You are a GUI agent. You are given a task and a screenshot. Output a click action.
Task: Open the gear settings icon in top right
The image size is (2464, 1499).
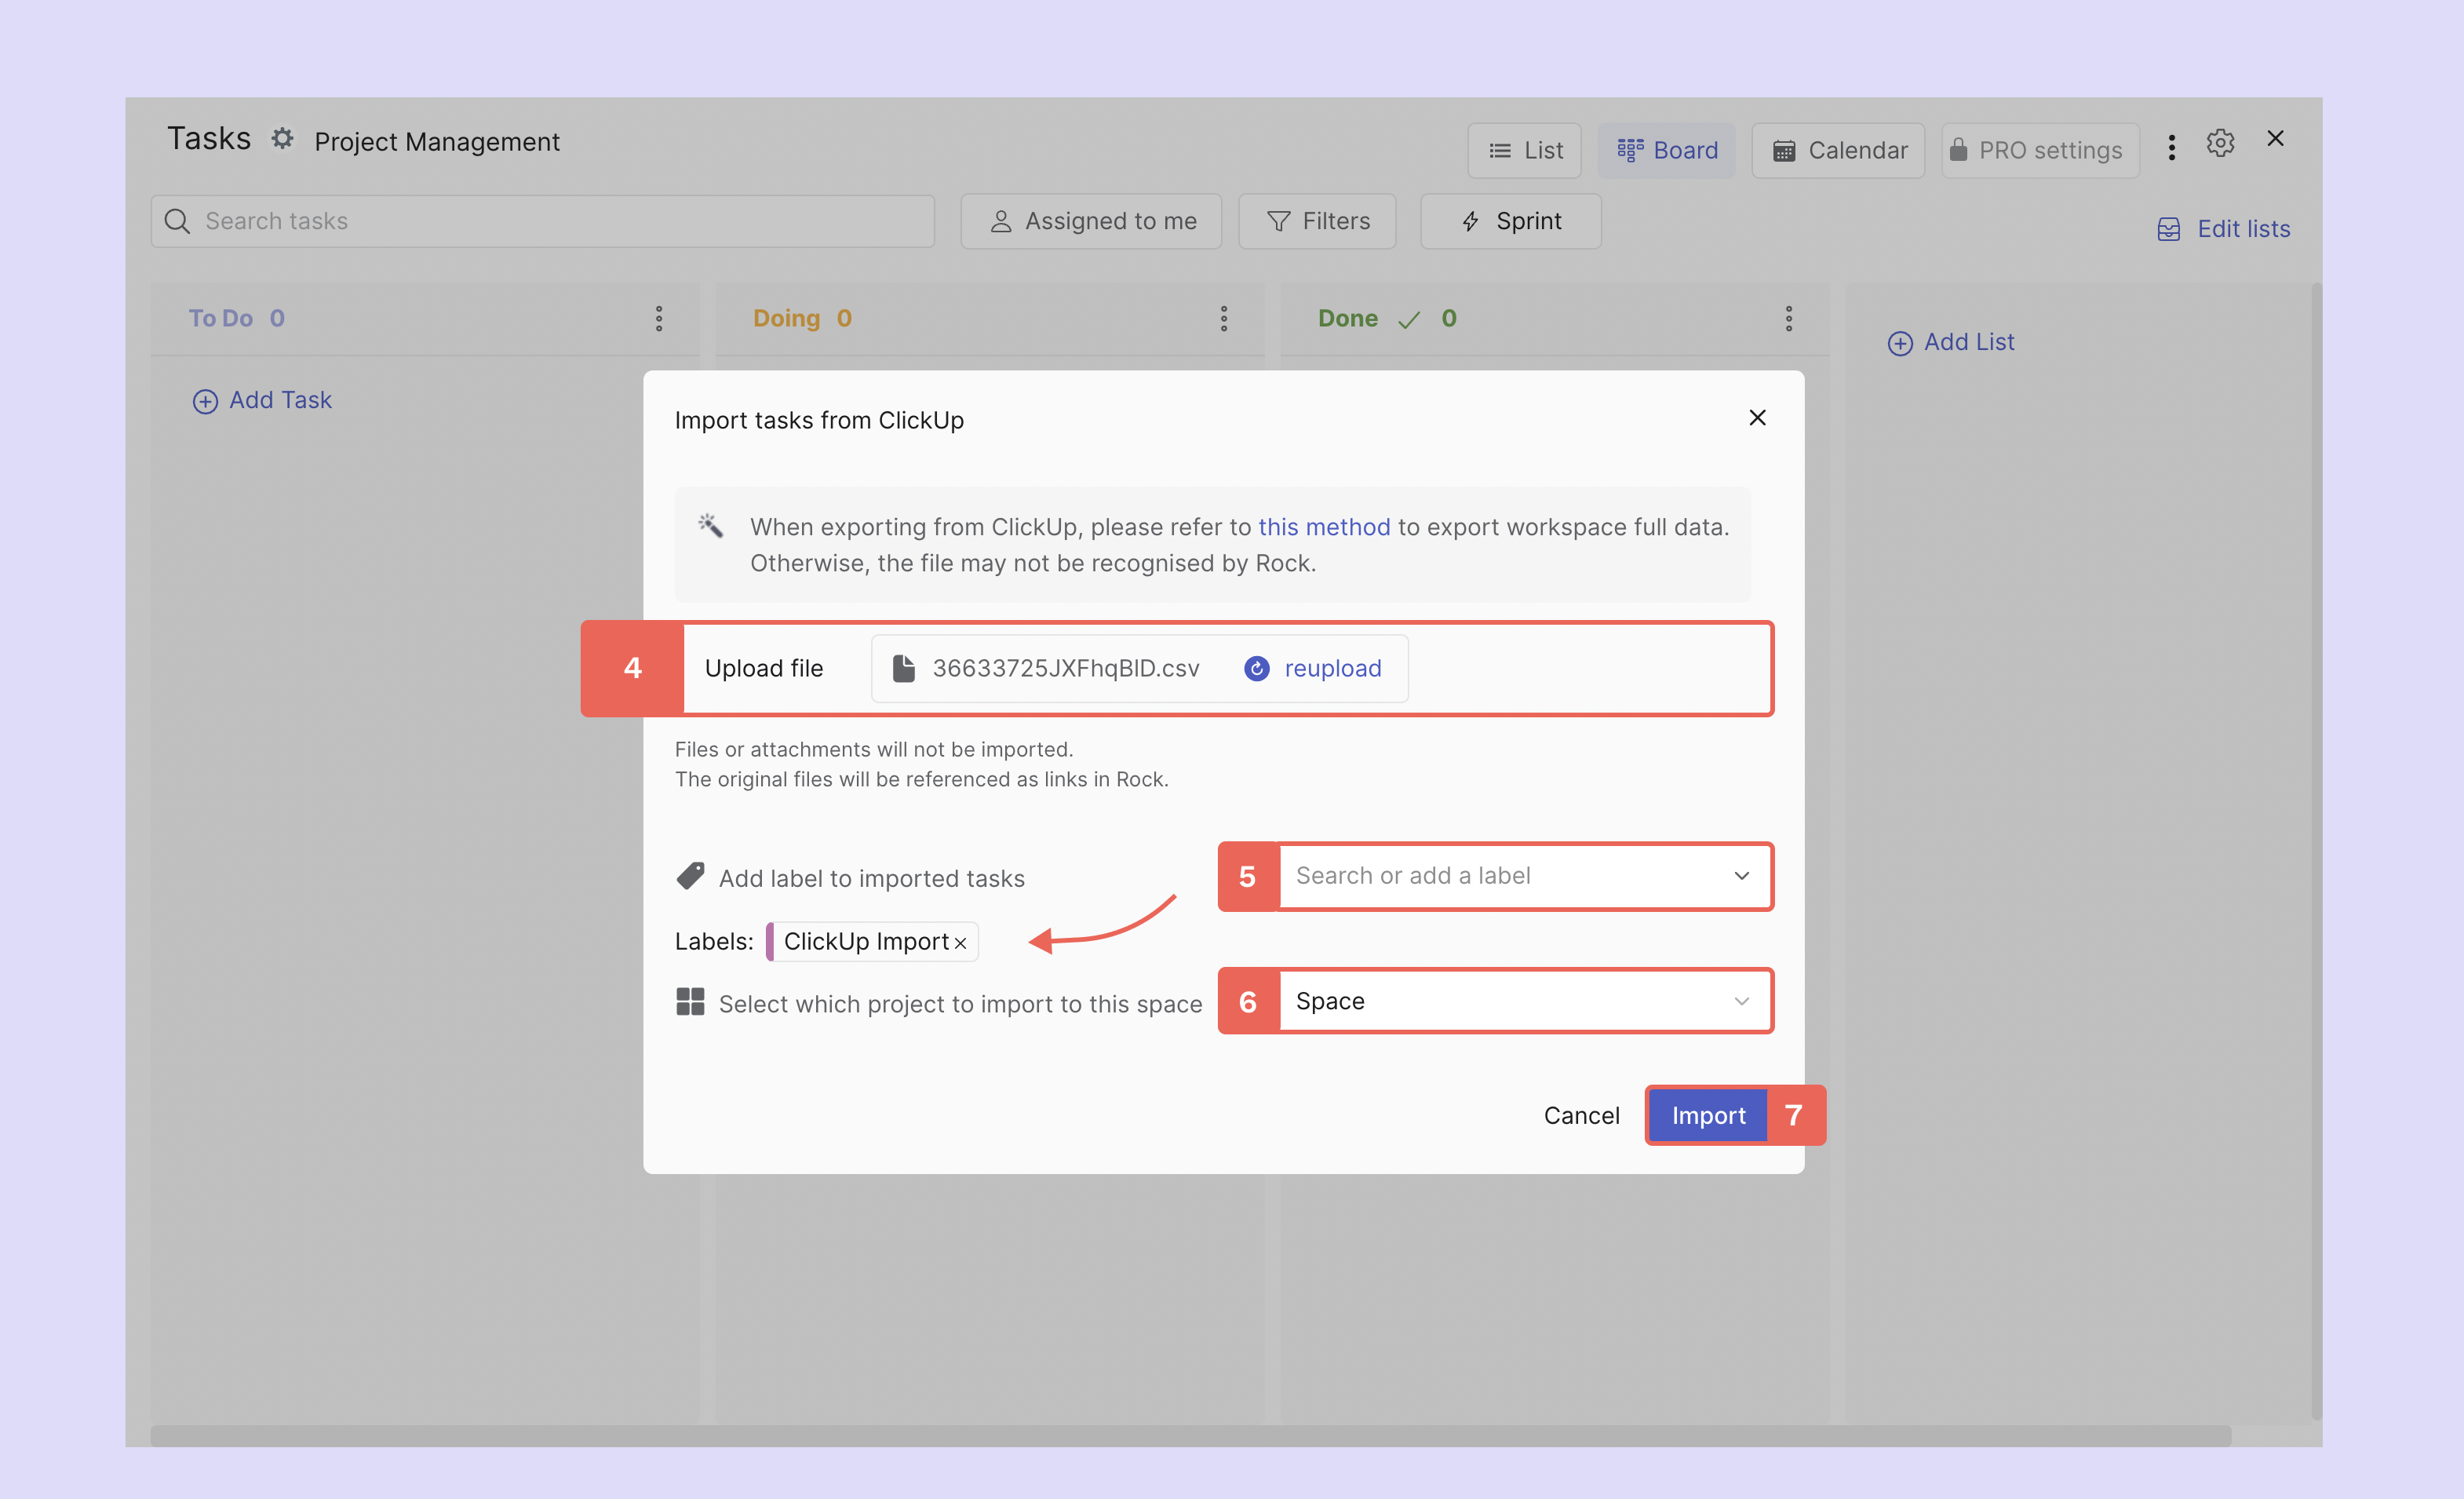coord(2220,143)
